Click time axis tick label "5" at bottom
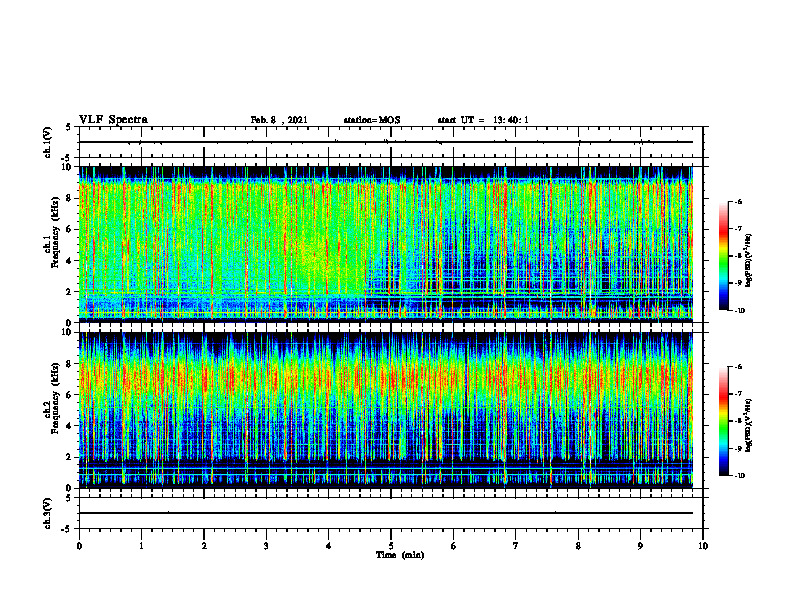 pos(391,546)
